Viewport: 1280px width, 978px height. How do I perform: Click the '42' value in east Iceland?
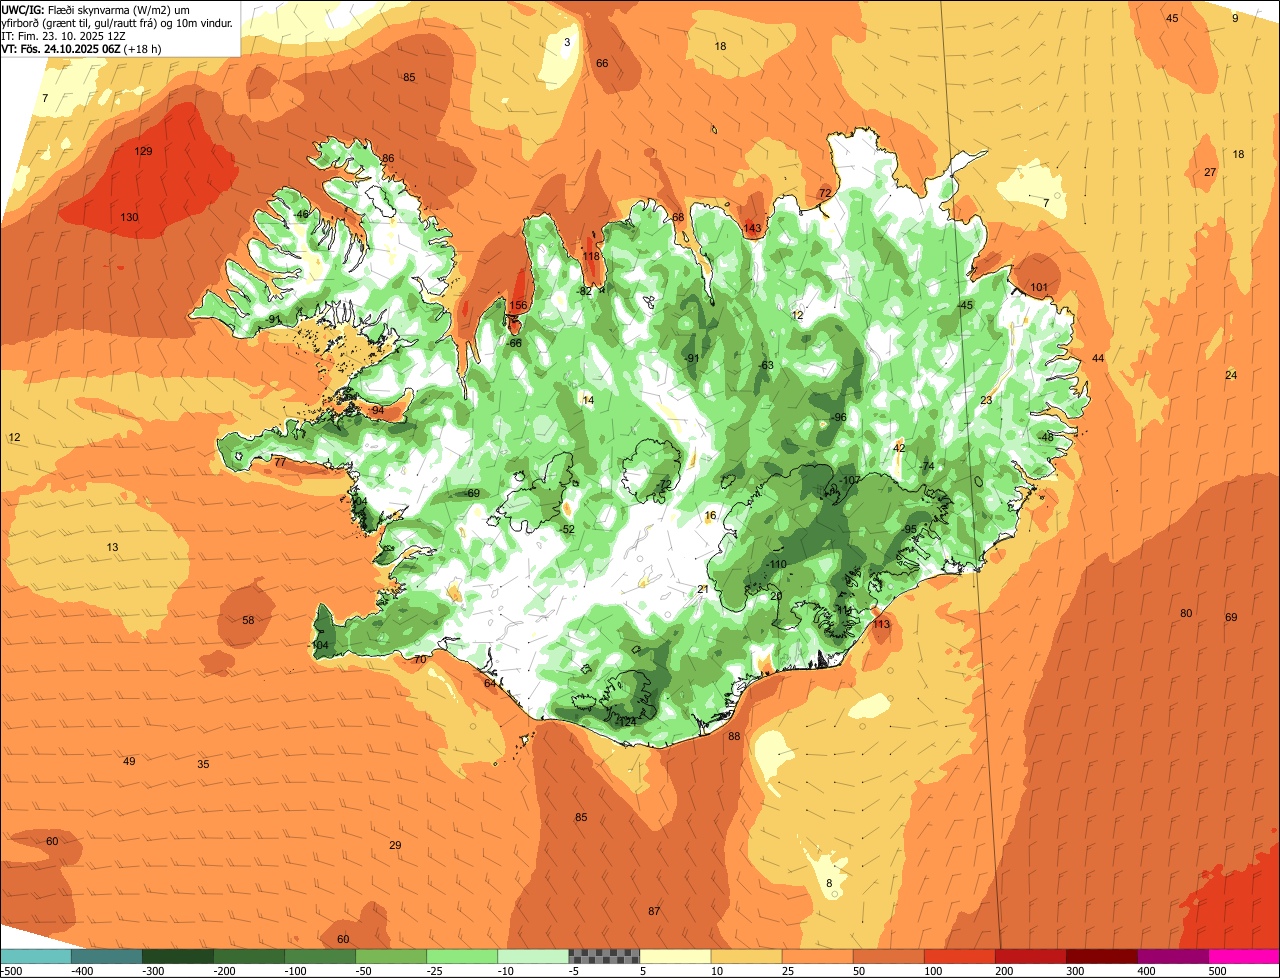pos(899,449)
